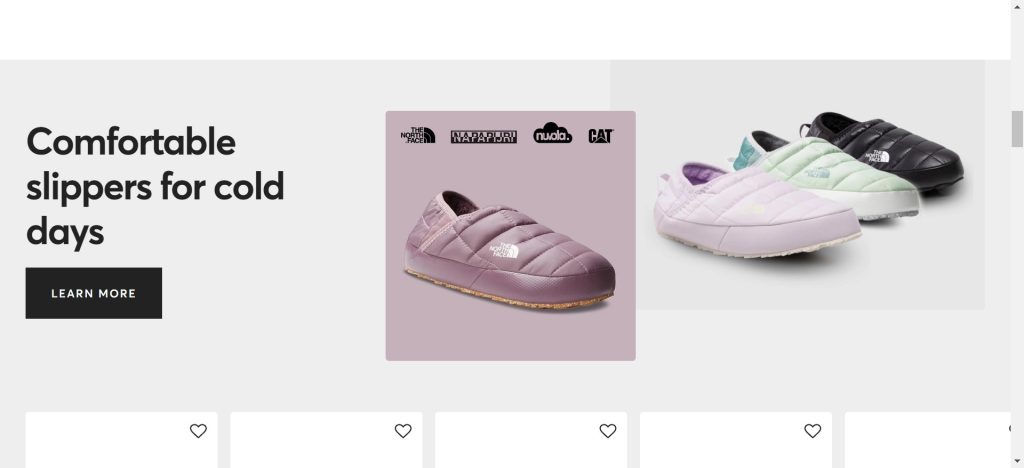The image size is (1024, 468).
Task: Choose the CAT brand logo
Action: 601,136
